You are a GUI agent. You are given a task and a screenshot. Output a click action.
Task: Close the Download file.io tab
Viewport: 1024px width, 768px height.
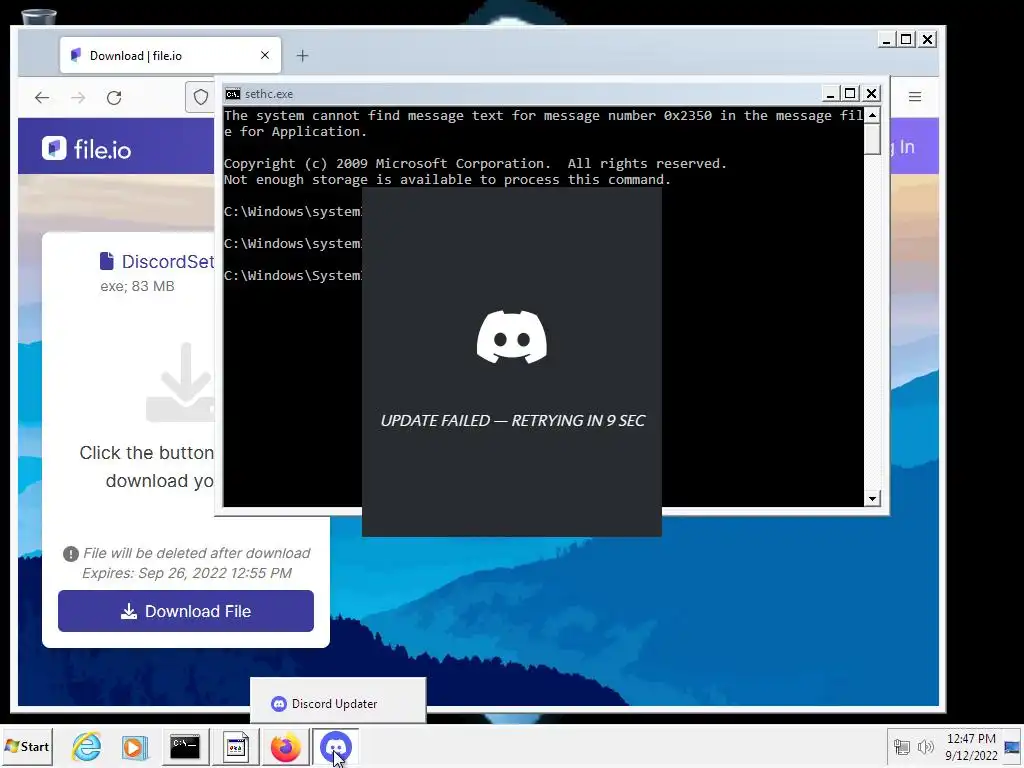point(264,56)
